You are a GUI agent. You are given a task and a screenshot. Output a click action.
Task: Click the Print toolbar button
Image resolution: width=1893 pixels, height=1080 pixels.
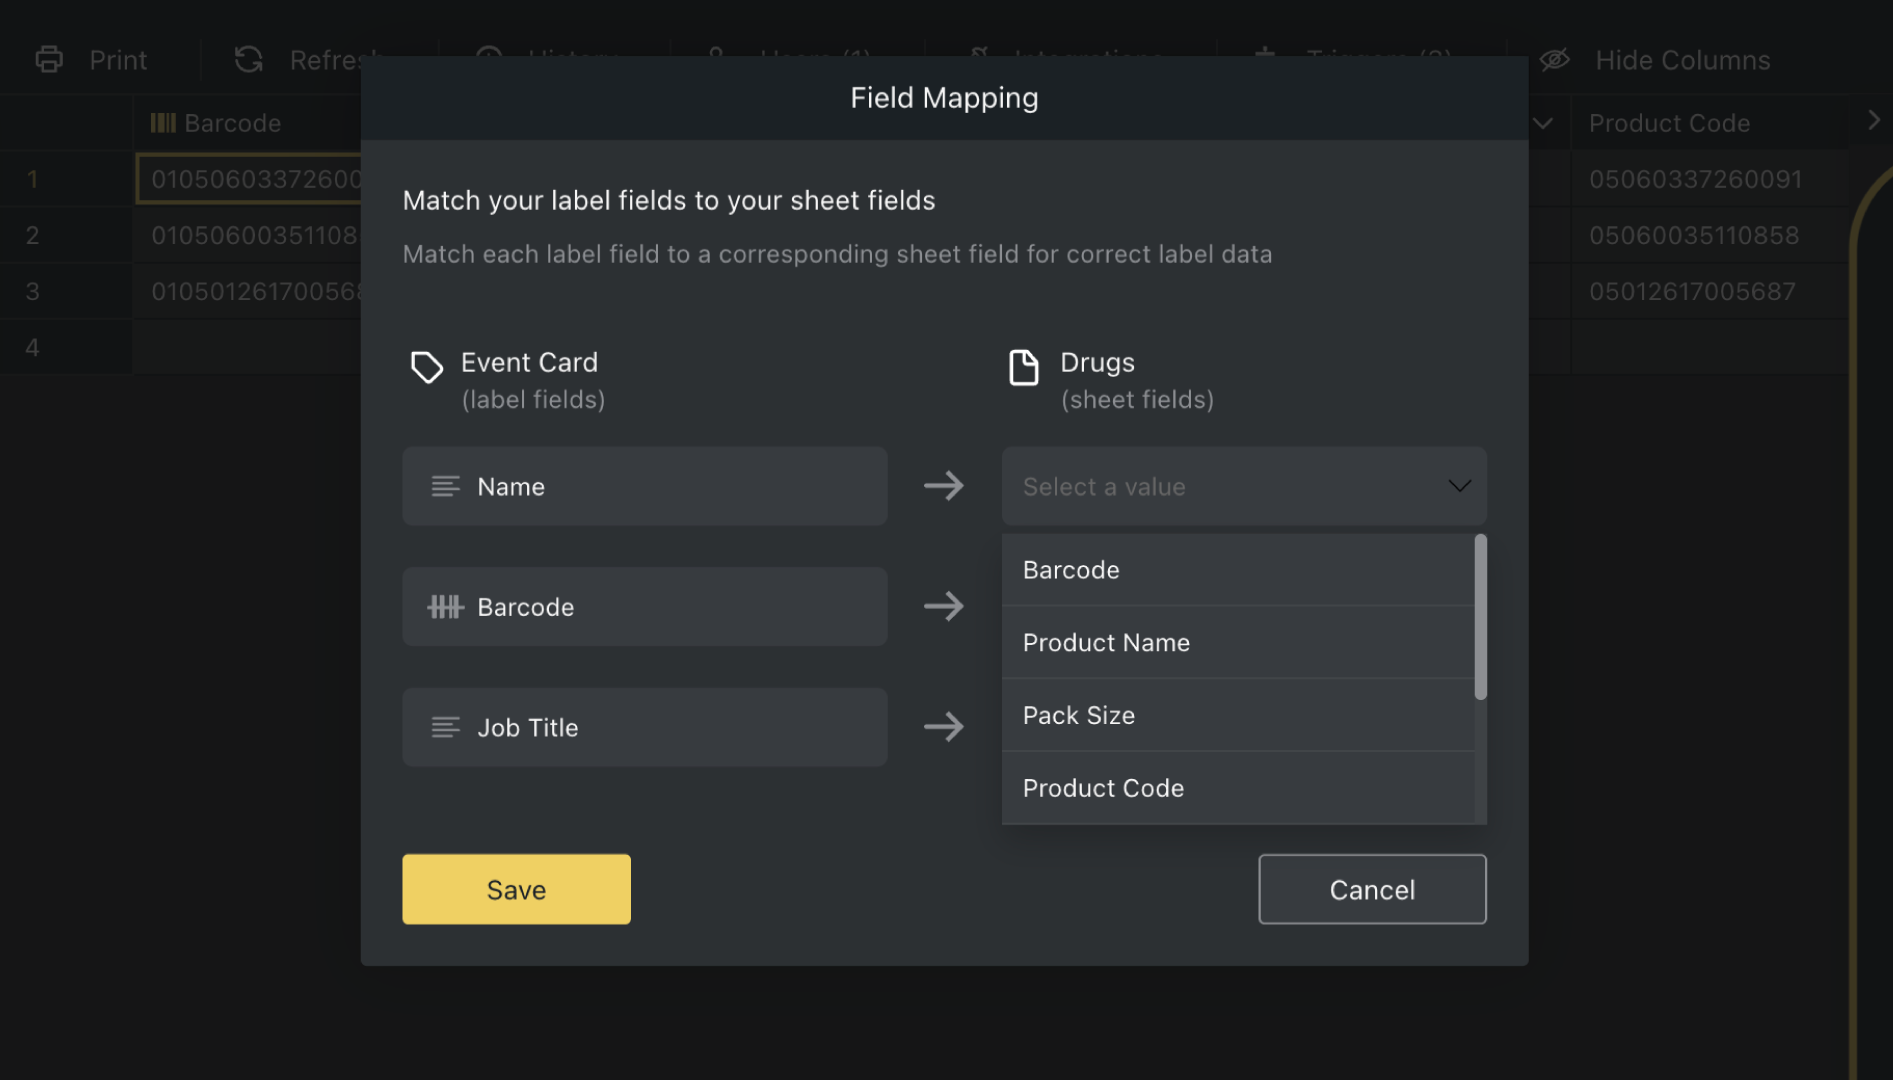(91, 60)
